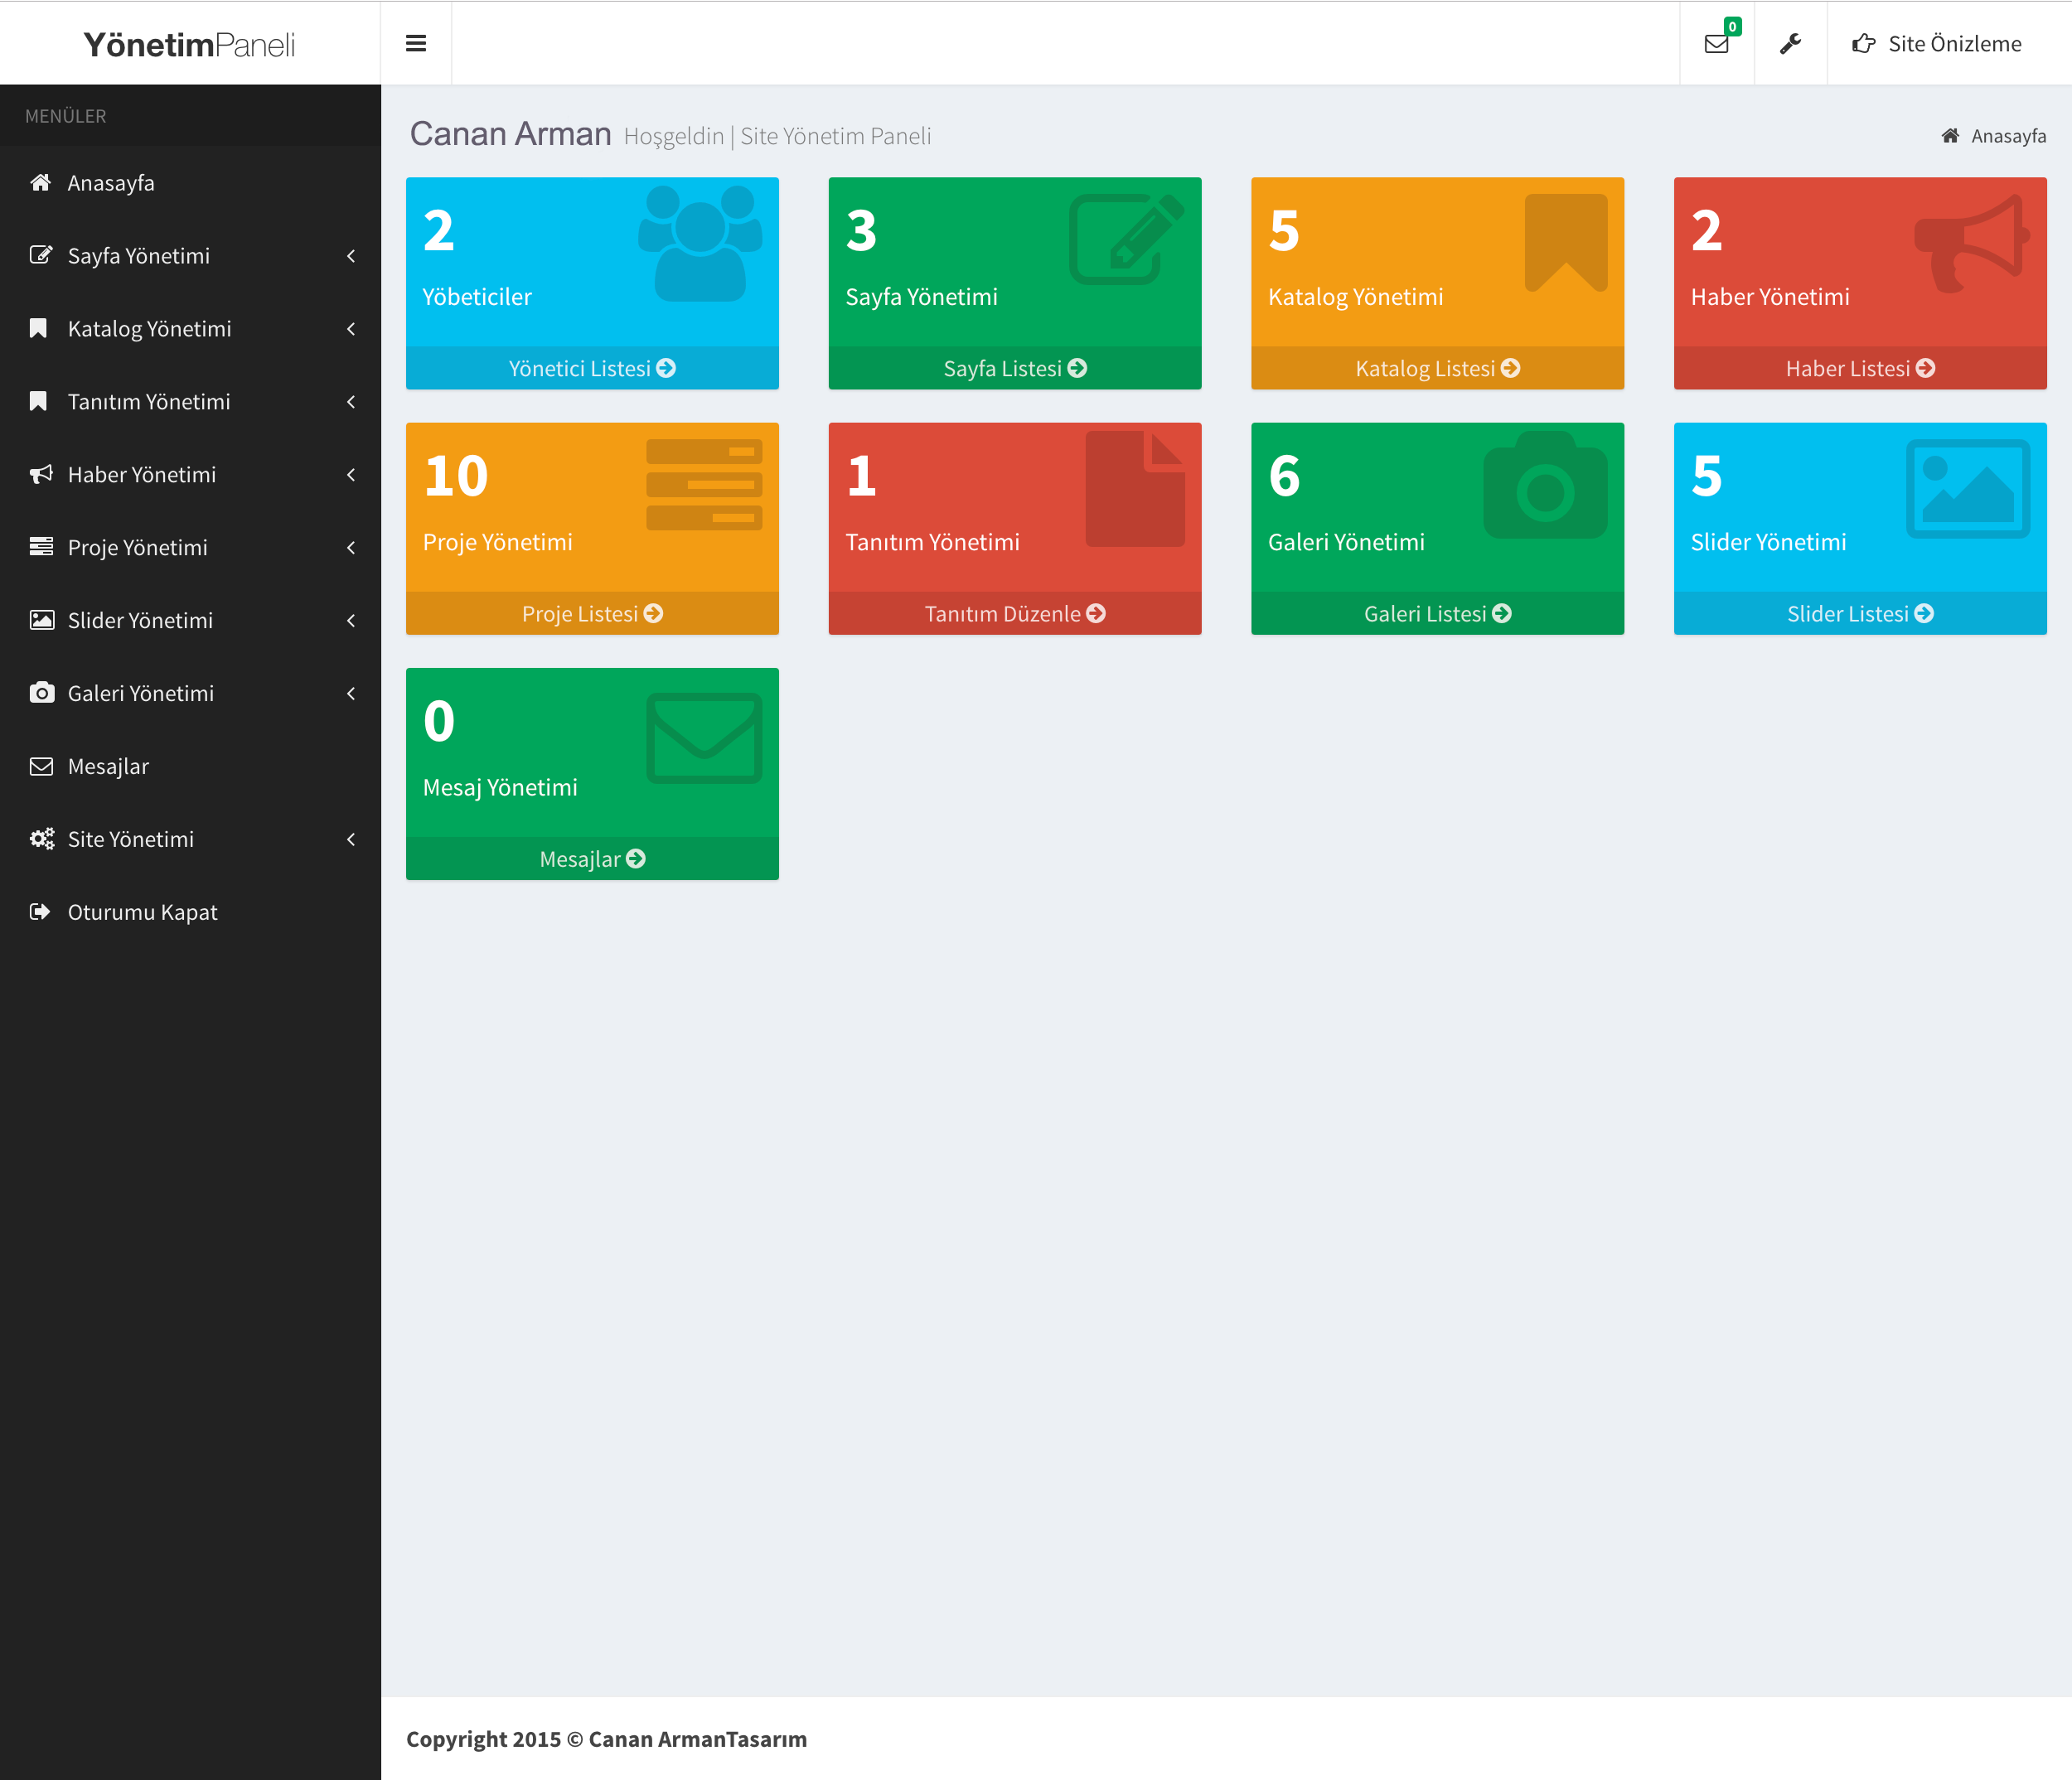This screenshot has width=2072, height=1780.
Task: Click the bookmark icon beside Katalog Yönetimi in sidebar
Action: (x=38, y=328)
